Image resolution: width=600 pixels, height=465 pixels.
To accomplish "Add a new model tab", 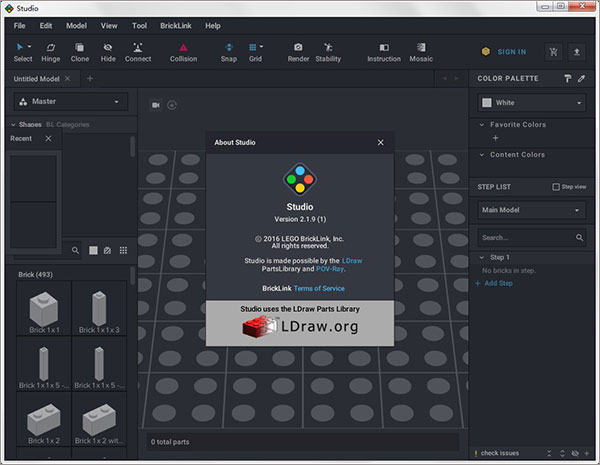I will coord(90,78).
